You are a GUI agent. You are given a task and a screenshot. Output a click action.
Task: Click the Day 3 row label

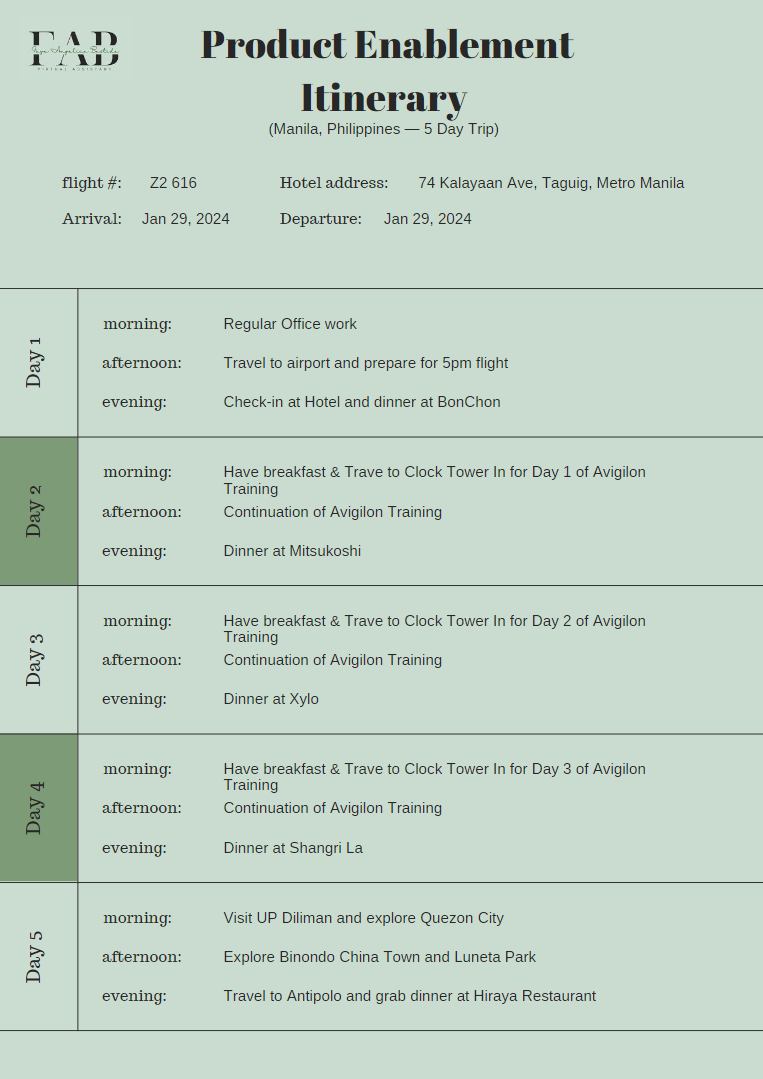pyautogui.click(x=35, y=659)
